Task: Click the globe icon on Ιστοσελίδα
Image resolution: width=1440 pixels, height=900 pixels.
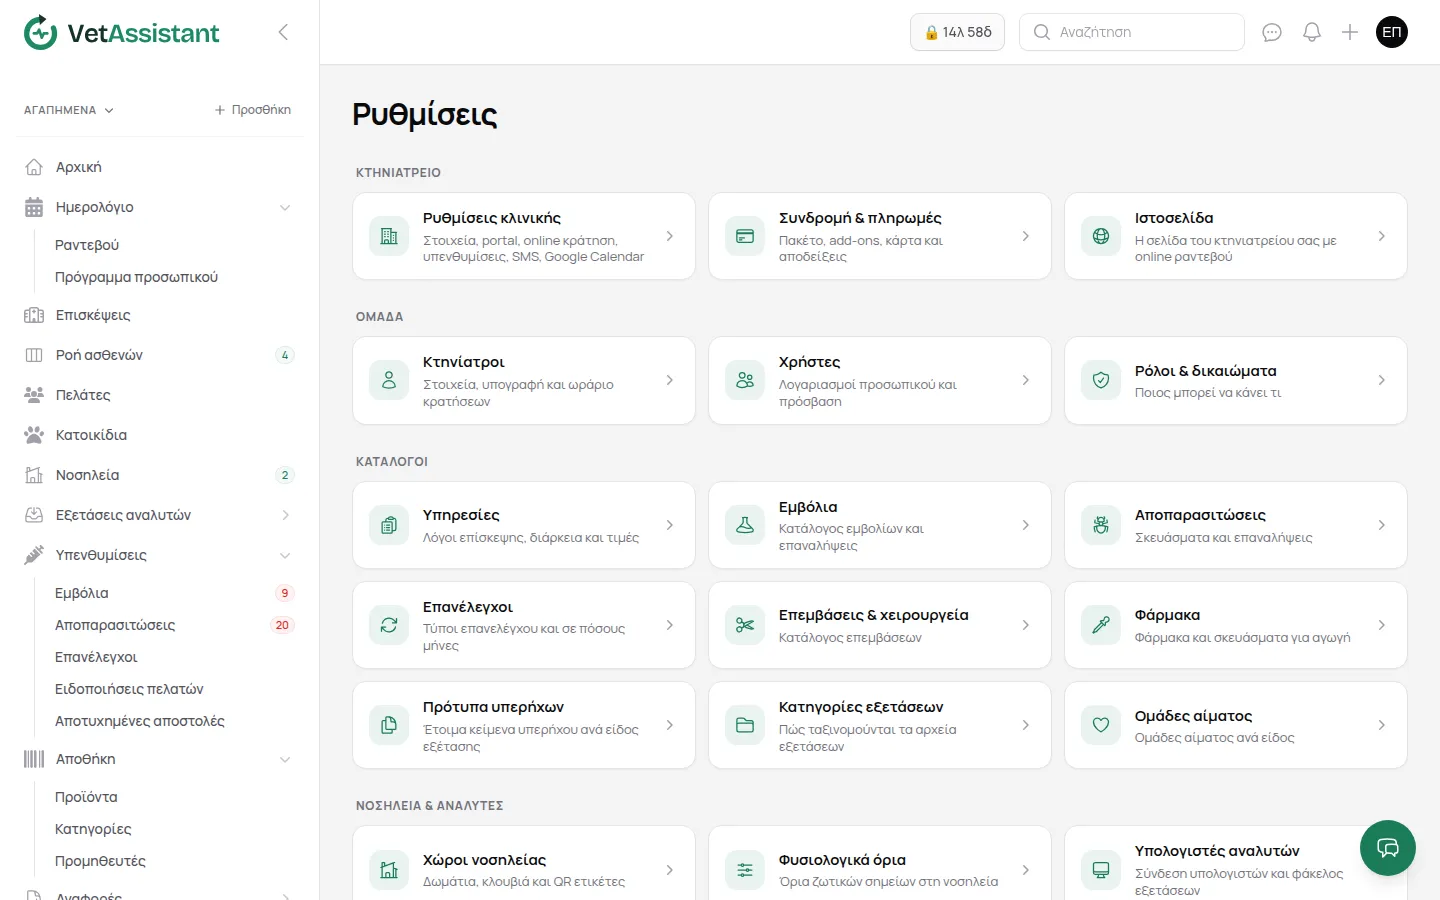Action: coord(1101,236)
